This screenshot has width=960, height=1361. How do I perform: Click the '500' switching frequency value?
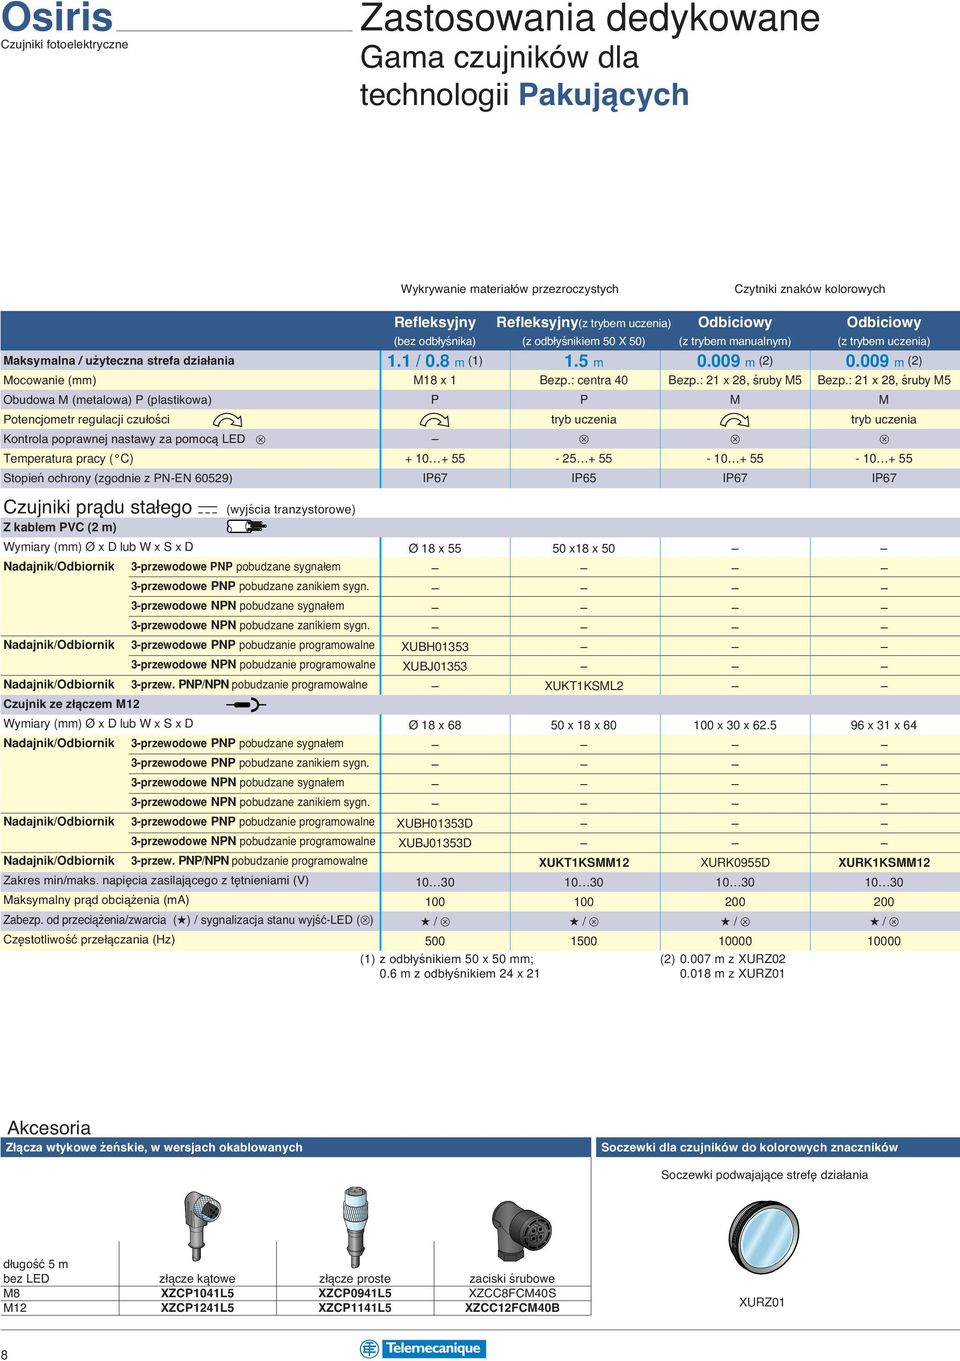pyautogui.click(x=435, y=941)
